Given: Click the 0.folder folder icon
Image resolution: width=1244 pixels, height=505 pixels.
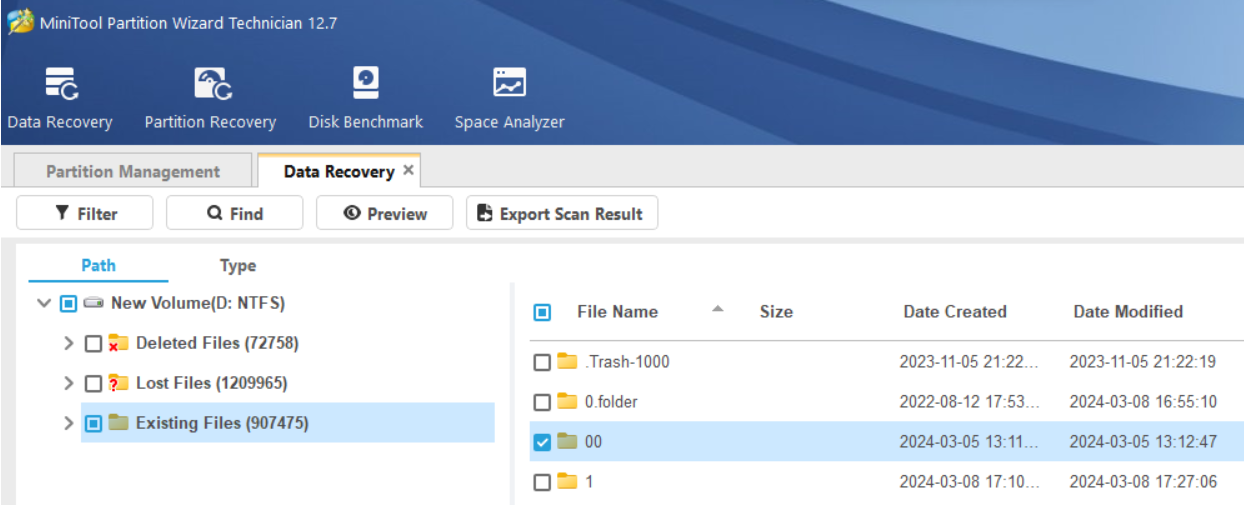Looking at the screenshot, I should [x=568, y=401].
